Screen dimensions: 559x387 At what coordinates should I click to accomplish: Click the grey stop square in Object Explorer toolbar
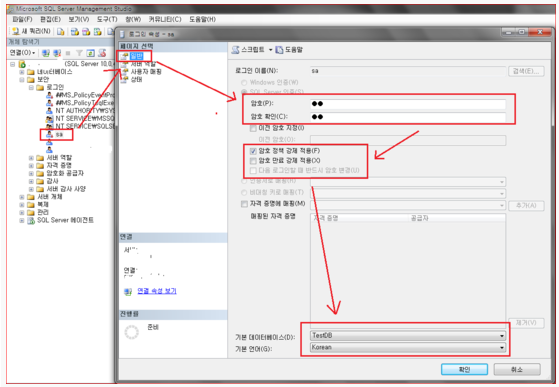tap(68, 53)
